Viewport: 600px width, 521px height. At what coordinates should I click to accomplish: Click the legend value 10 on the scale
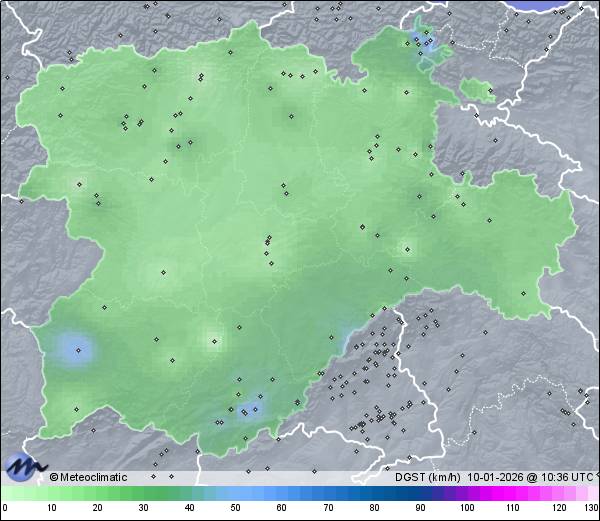(51, 508)
